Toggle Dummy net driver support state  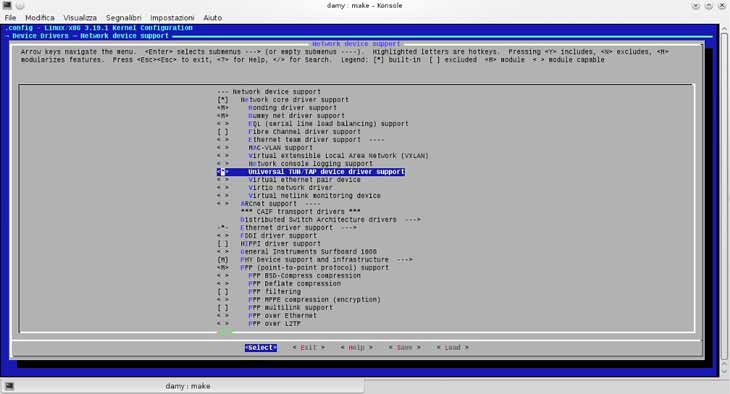point(223,115)
